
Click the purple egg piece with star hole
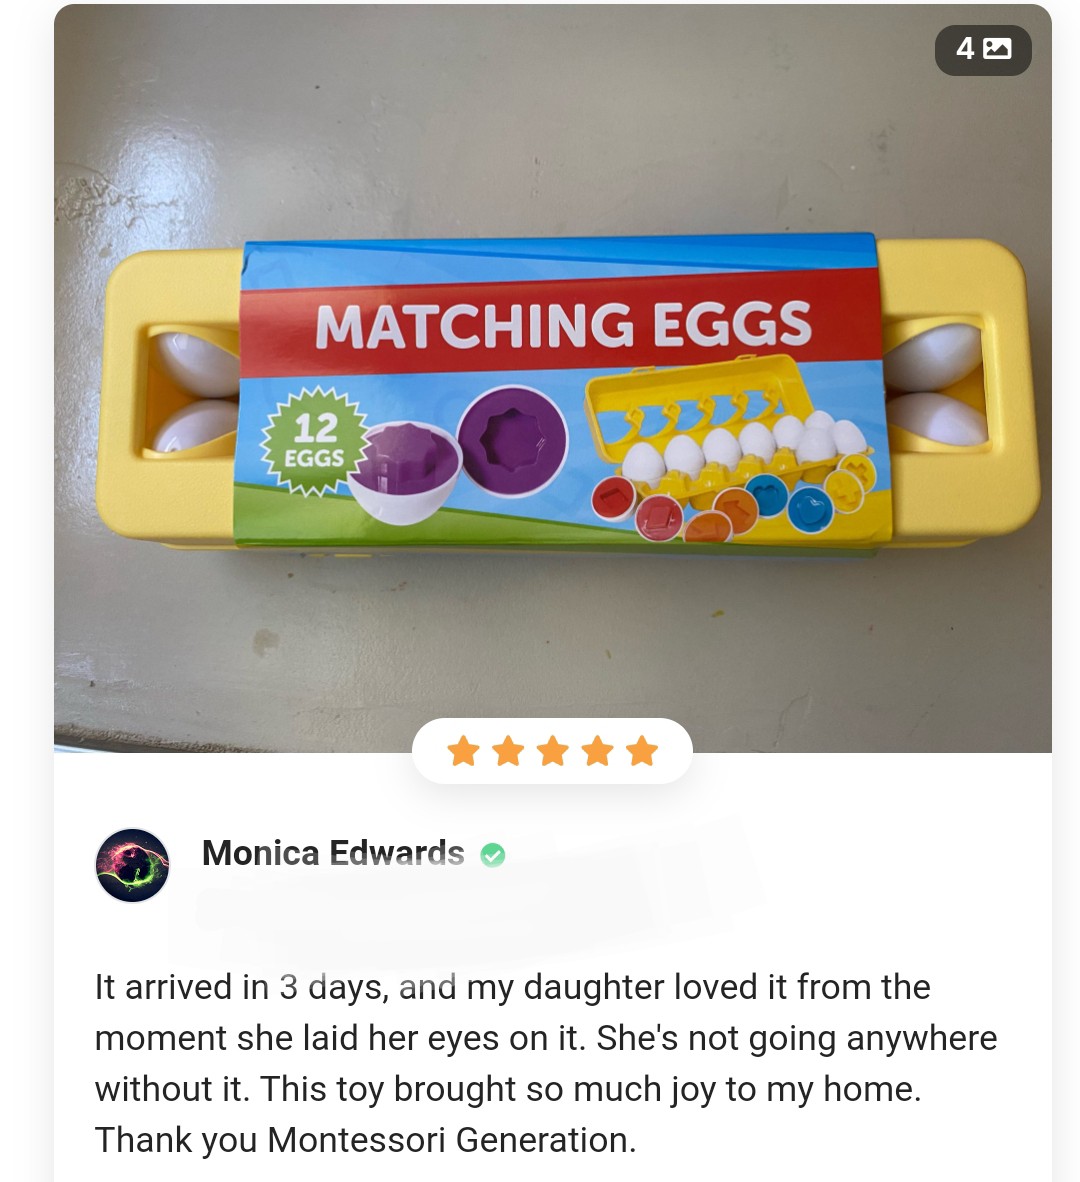click(x=512, y=442)
